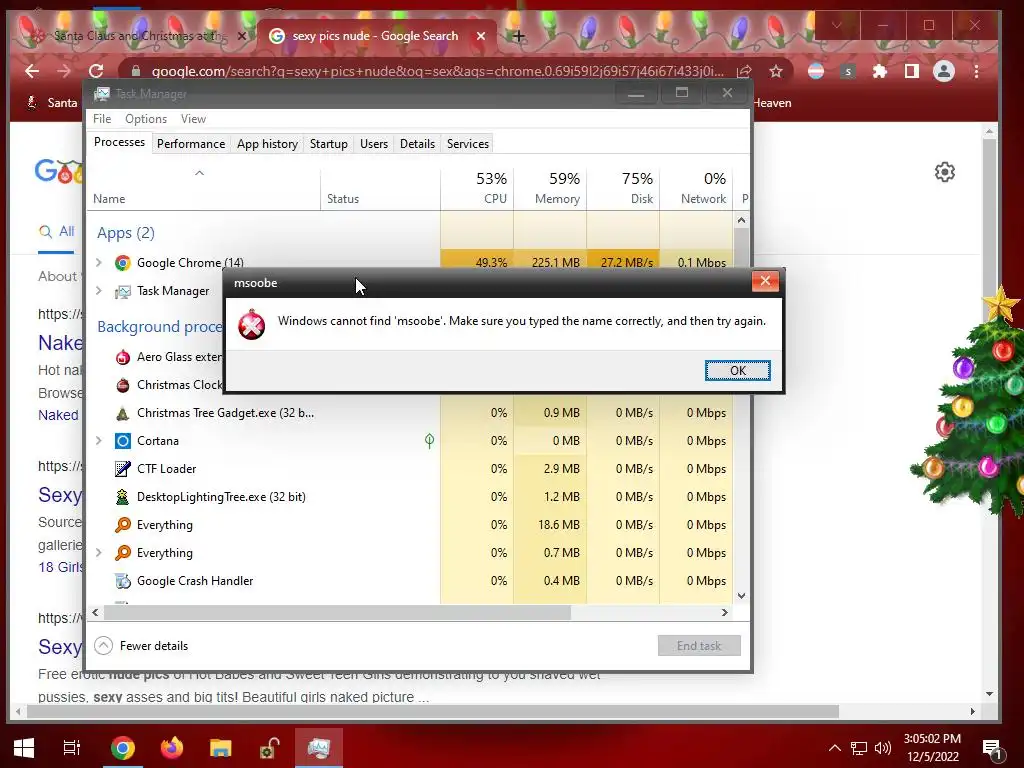The height and width of the screenshot is (768, 1024).
Task: Expand the Task Manager process entry
Action: [99, 291]
